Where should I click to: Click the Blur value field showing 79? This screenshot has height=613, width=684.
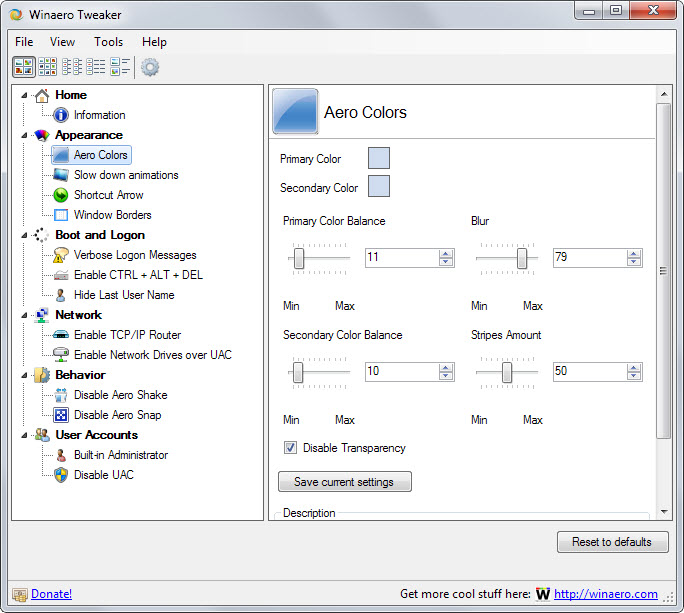point(590,257)
